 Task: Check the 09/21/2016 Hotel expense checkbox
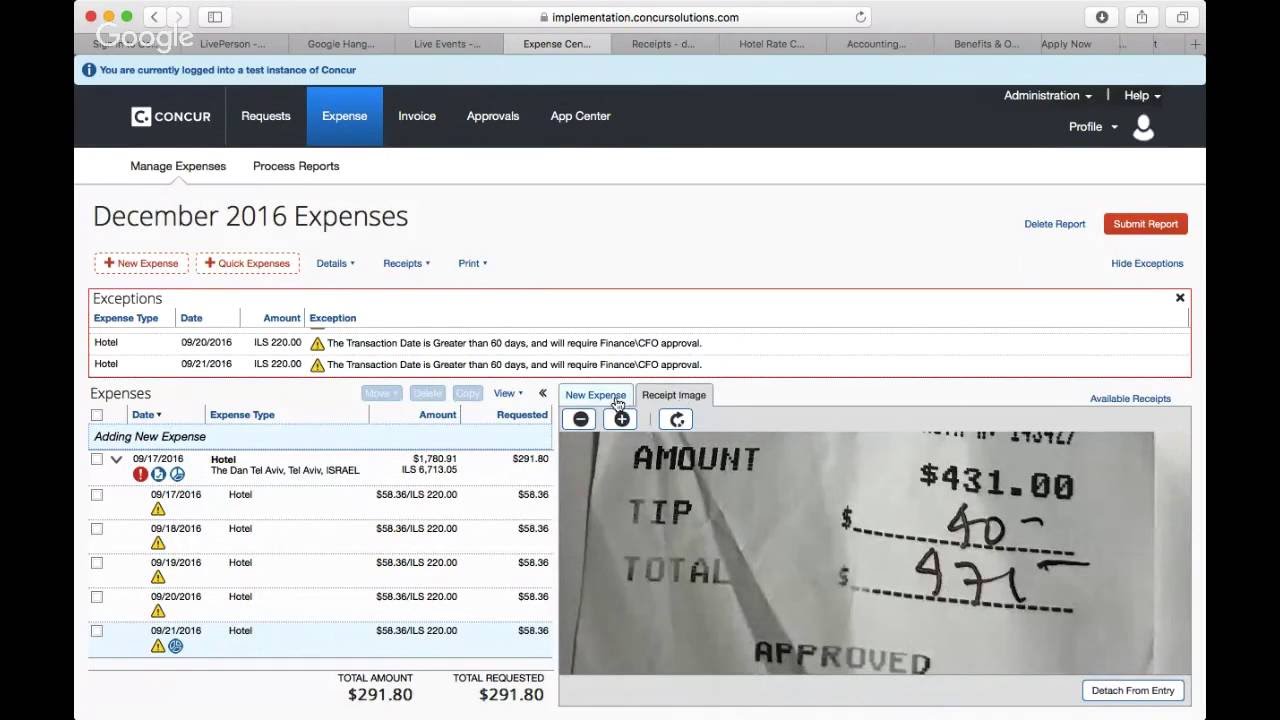[x=97, y=631]
